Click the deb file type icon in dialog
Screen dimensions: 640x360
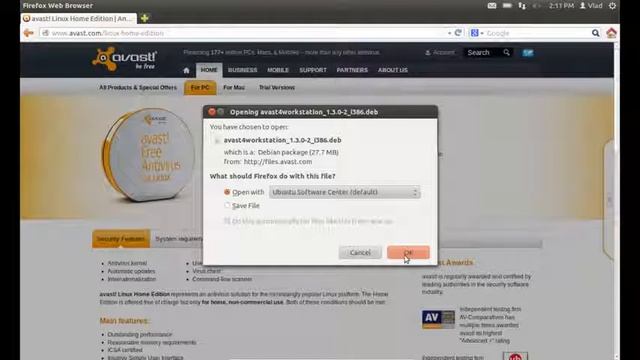click(x=217, y=140)
